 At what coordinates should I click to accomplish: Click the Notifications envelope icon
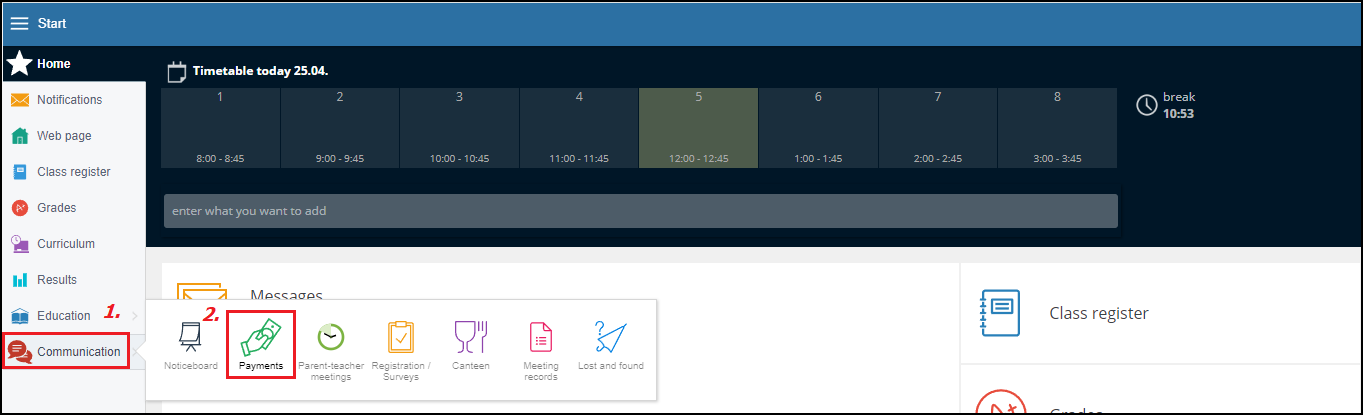coord(20,100)
